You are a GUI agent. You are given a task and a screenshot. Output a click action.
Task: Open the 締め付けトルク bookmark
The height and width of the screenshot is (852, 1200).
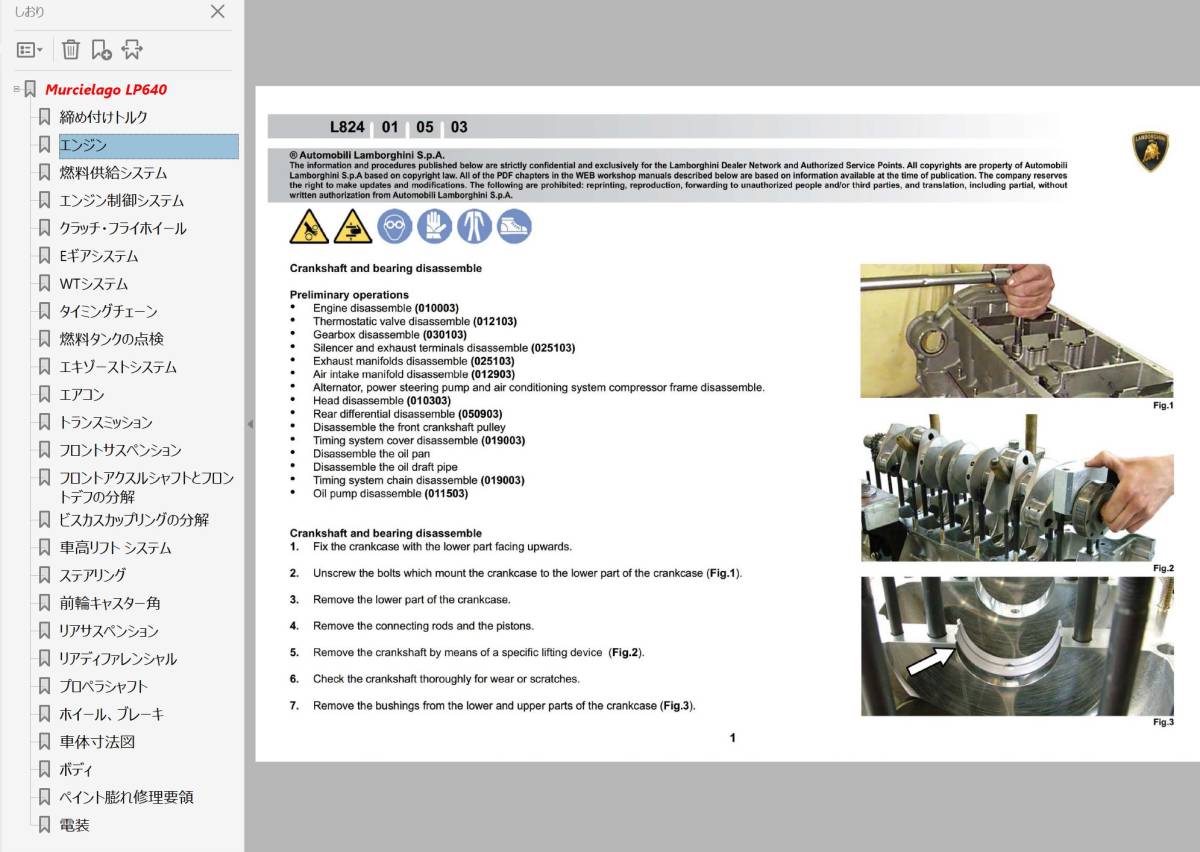[104, 117]
